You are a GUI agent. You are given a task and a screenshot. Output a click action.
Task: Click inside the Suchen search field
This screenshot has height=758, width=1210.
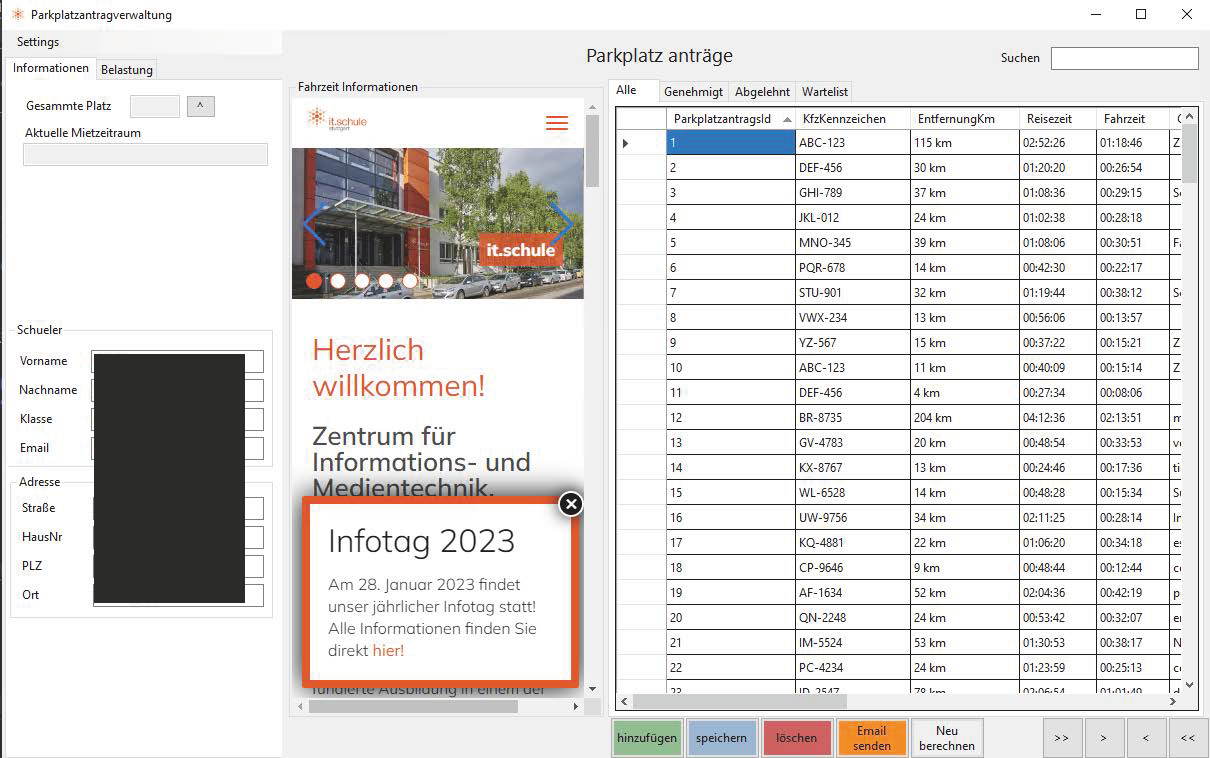coord(1124,58)
